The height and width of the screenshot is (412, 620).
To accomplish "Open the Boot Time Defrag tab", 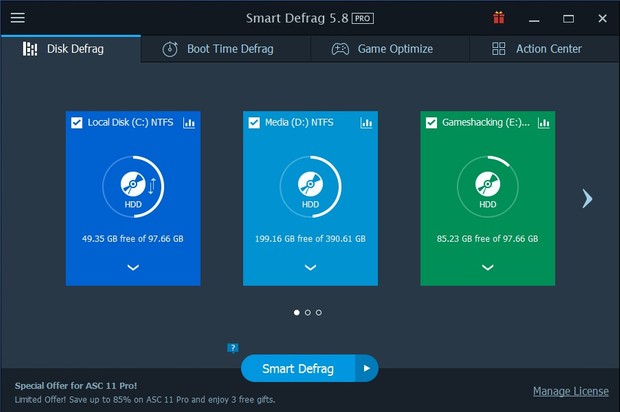I will (x=226, y=49).
